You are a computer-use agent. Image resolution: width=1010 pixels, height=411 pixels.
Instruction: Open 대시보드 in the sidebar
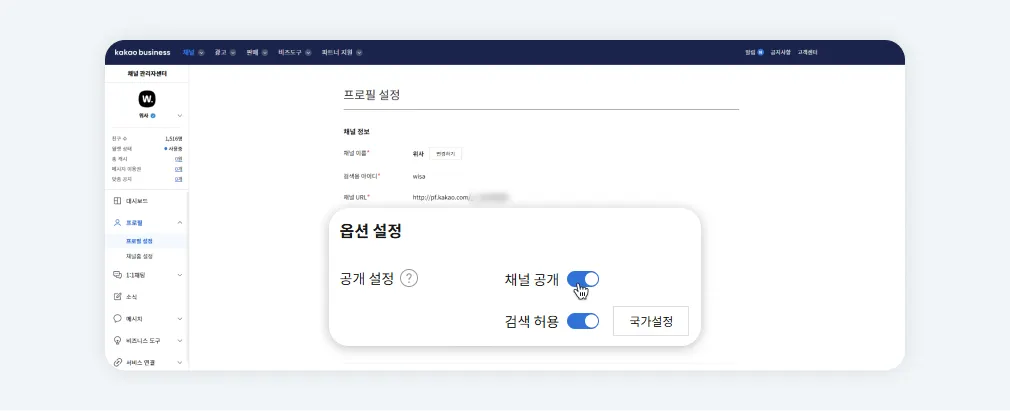tap(137, 201)
